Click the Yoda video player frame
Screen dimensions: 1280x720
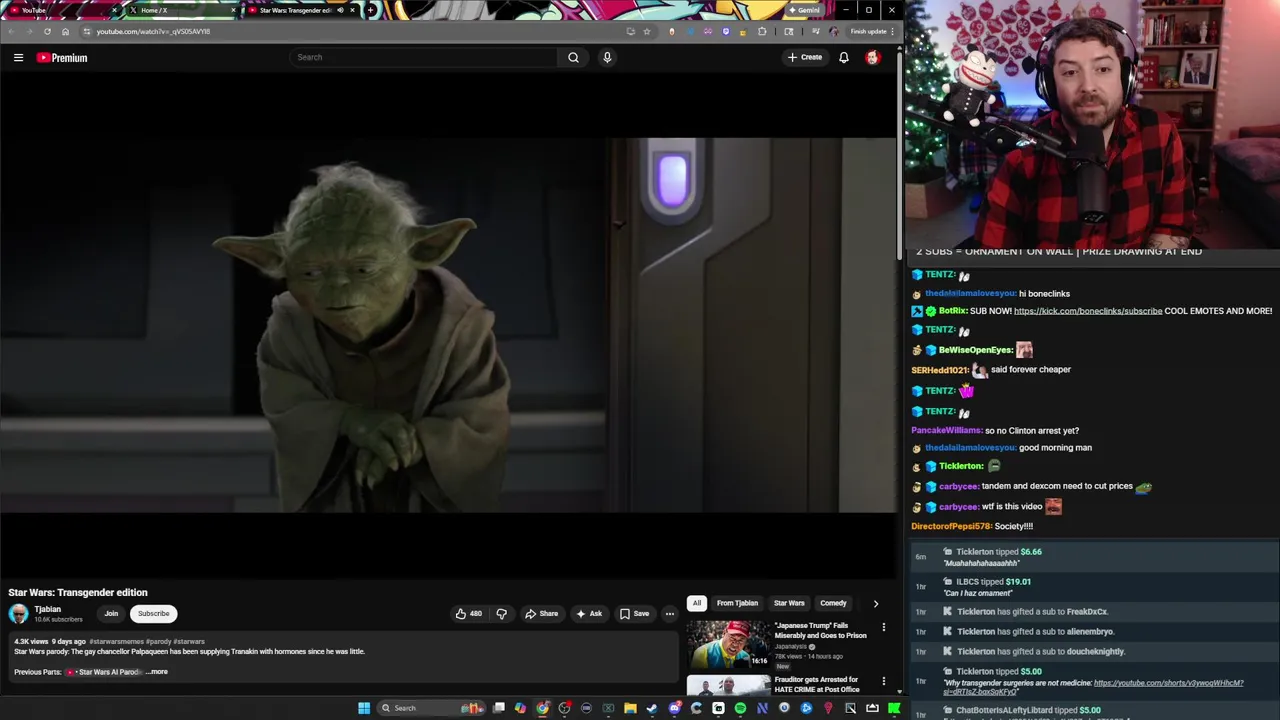[449, 325]
